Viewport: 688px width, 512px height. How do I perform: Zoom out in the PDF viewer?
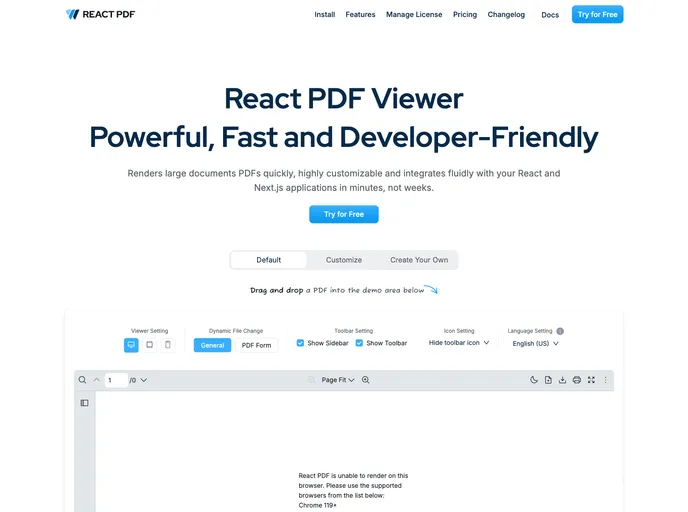point(312,380)
